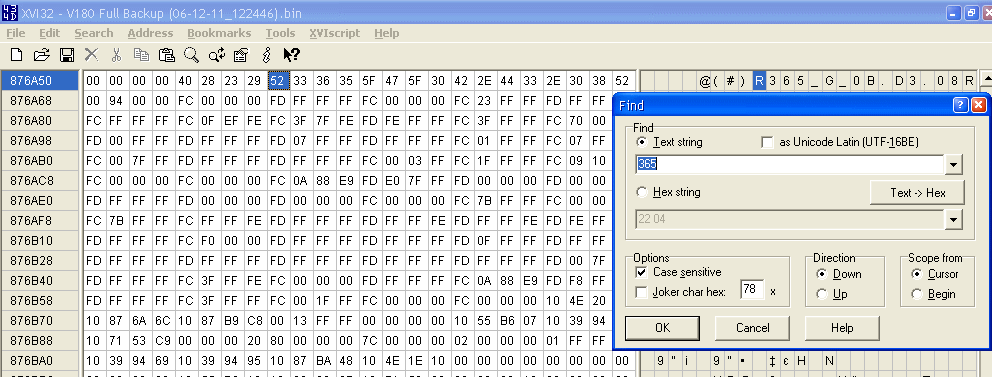This screenshot has height=377, width=992.
Task: Open the Tools menu
Action: (280, 33)
